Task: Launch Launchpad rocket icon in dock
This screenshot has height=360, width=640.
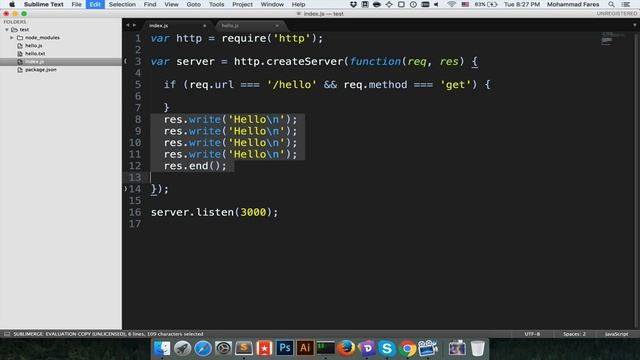Action: click(182, 348)
